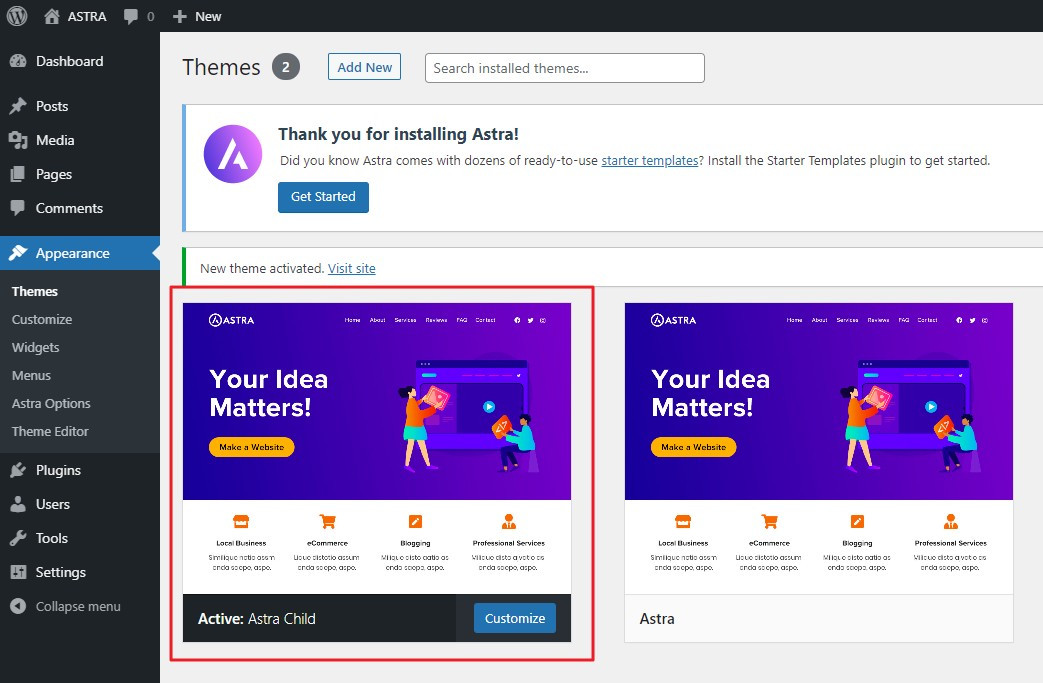Open the Pages menu item

tap(80, 174)
